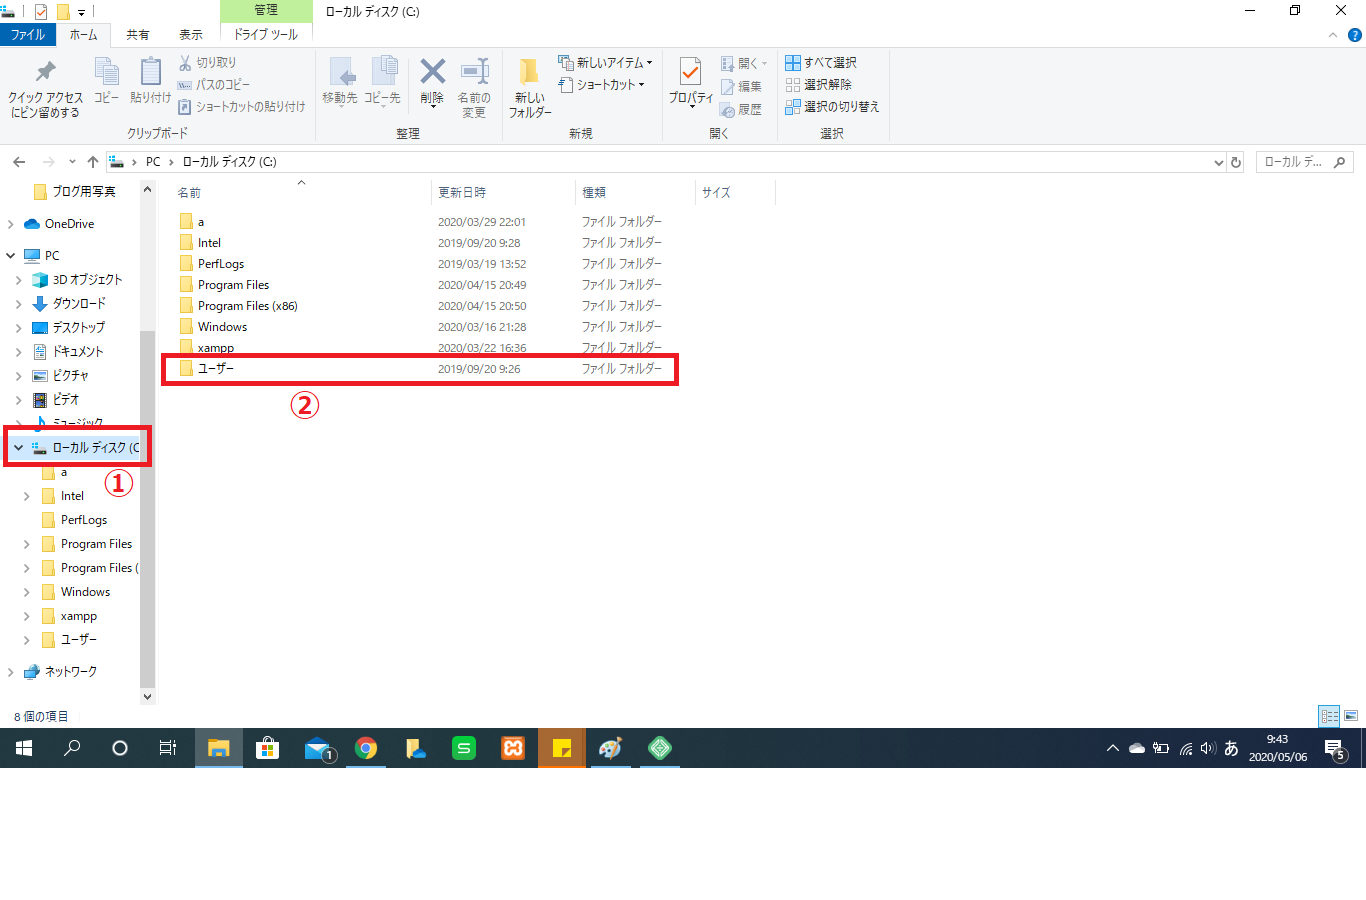Open the recent locations dropdown arrow
This screenshot has height=900, width=1366.
tap(72, 162)
